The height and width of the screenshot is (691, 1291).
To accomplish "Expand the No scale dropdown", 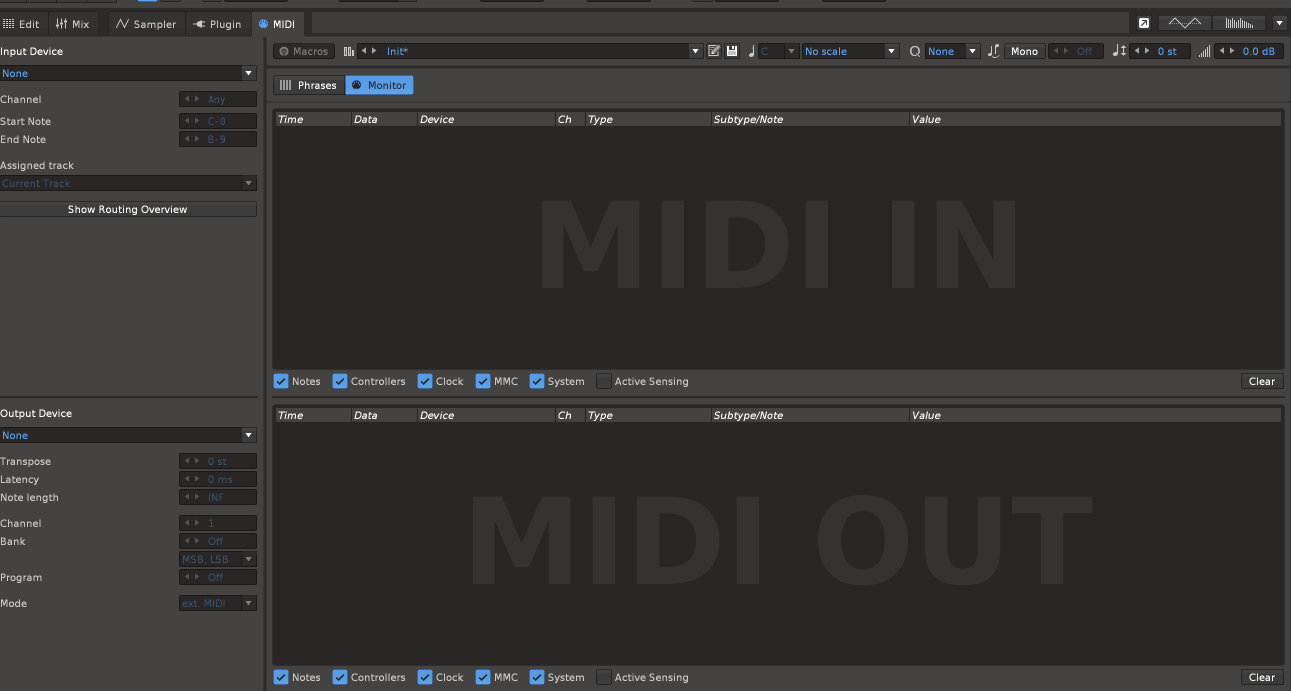I will tap(851, 51).
